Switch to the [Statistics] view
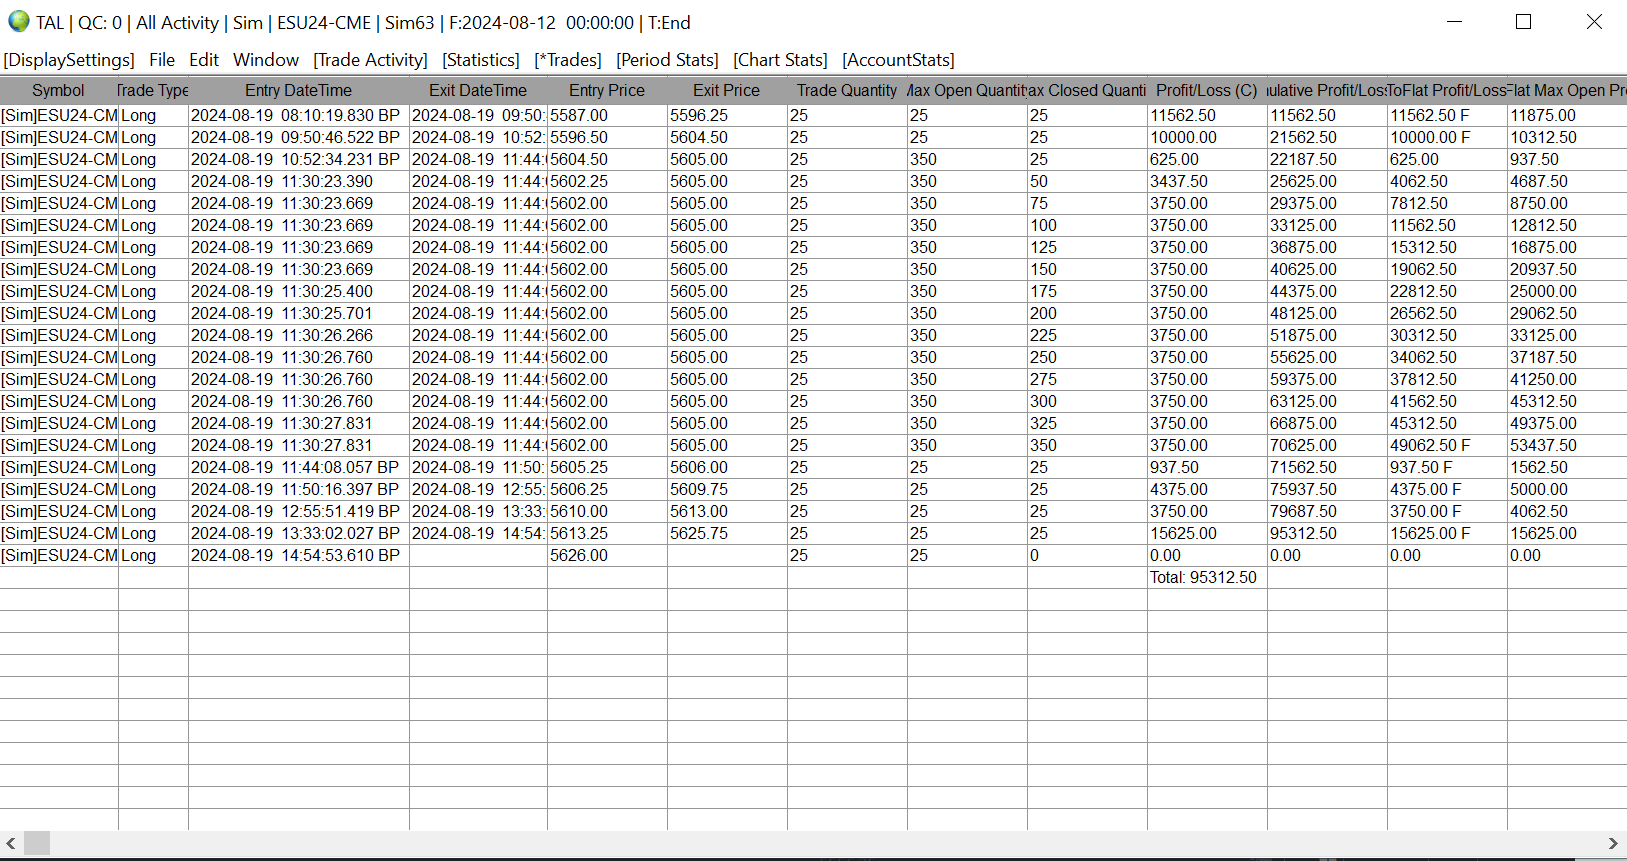Viewport: 1627px width, 861px height. 481,60
